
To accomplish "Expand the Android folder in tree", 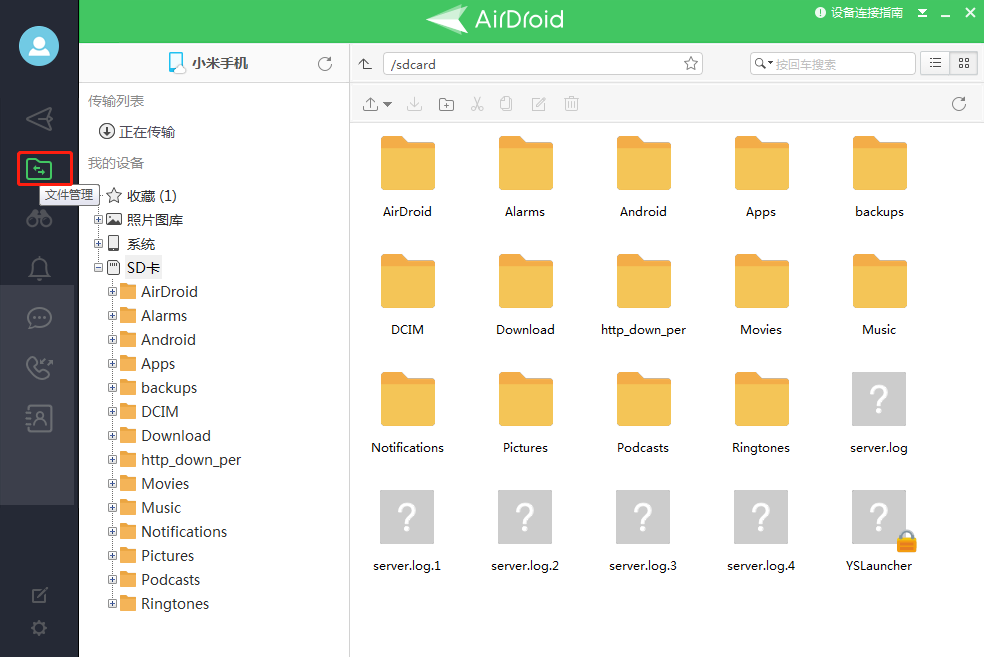I will point(112,339).
